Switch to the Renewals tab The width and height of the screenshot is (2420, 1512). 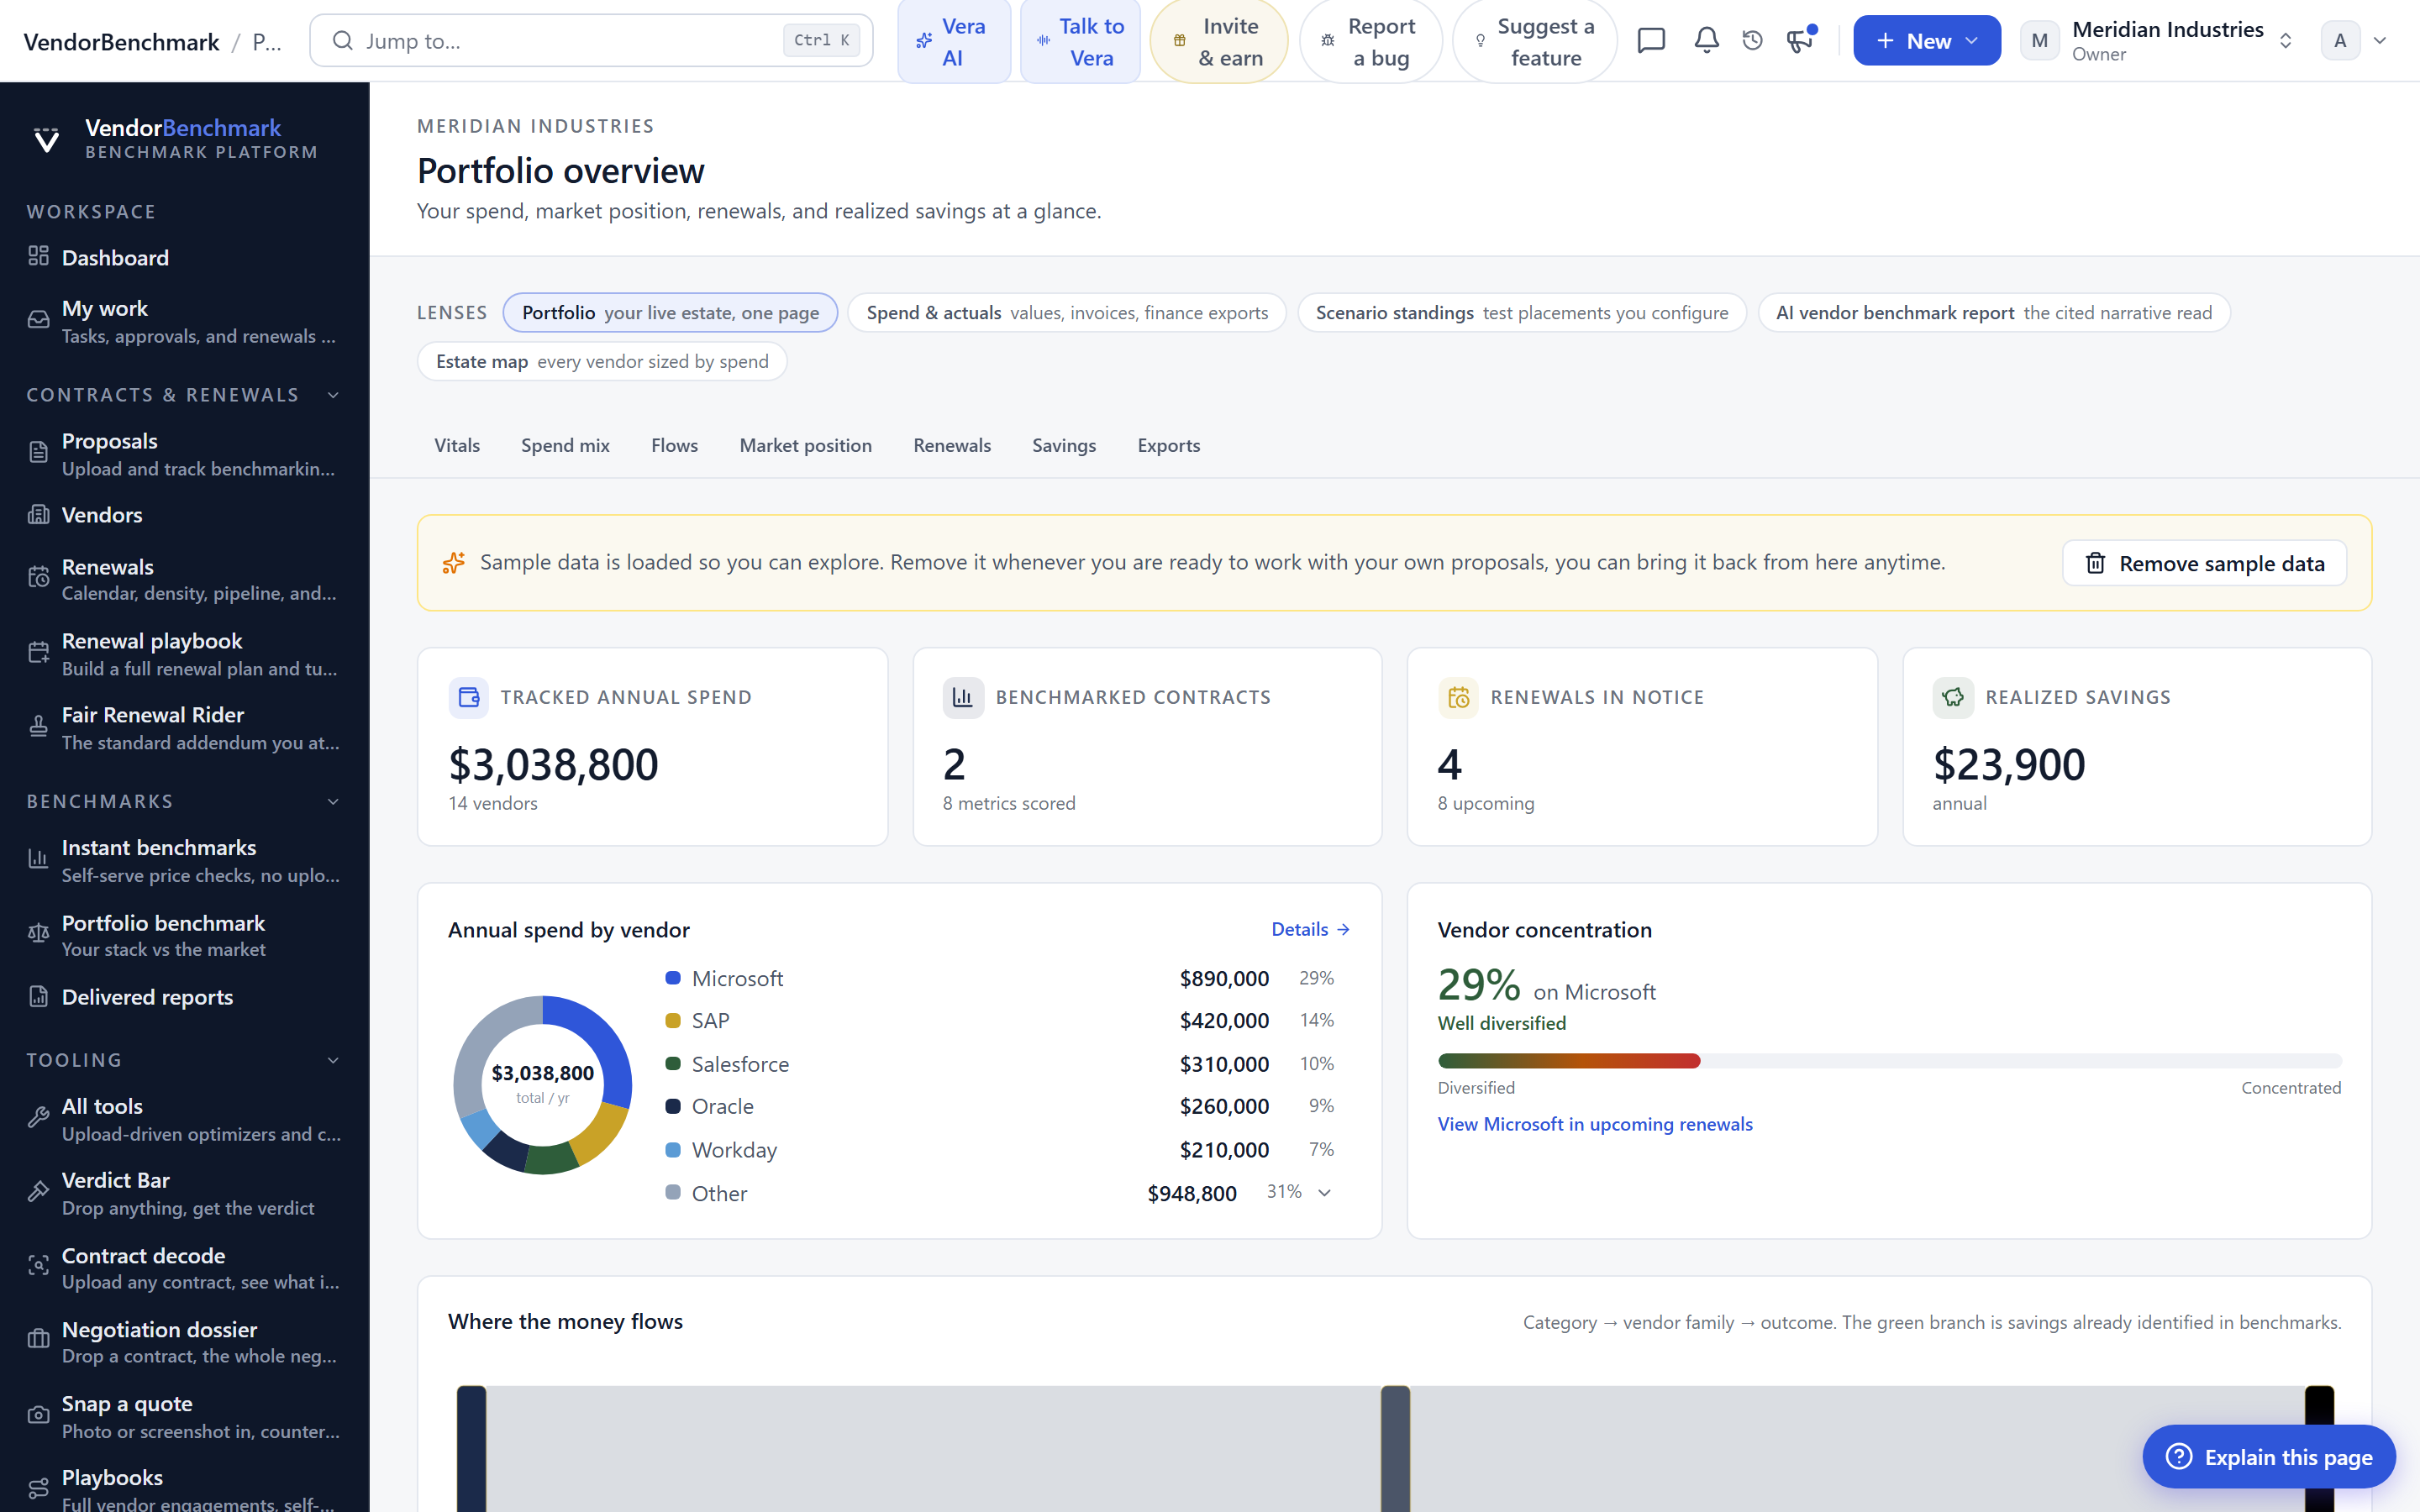point(952,445)
